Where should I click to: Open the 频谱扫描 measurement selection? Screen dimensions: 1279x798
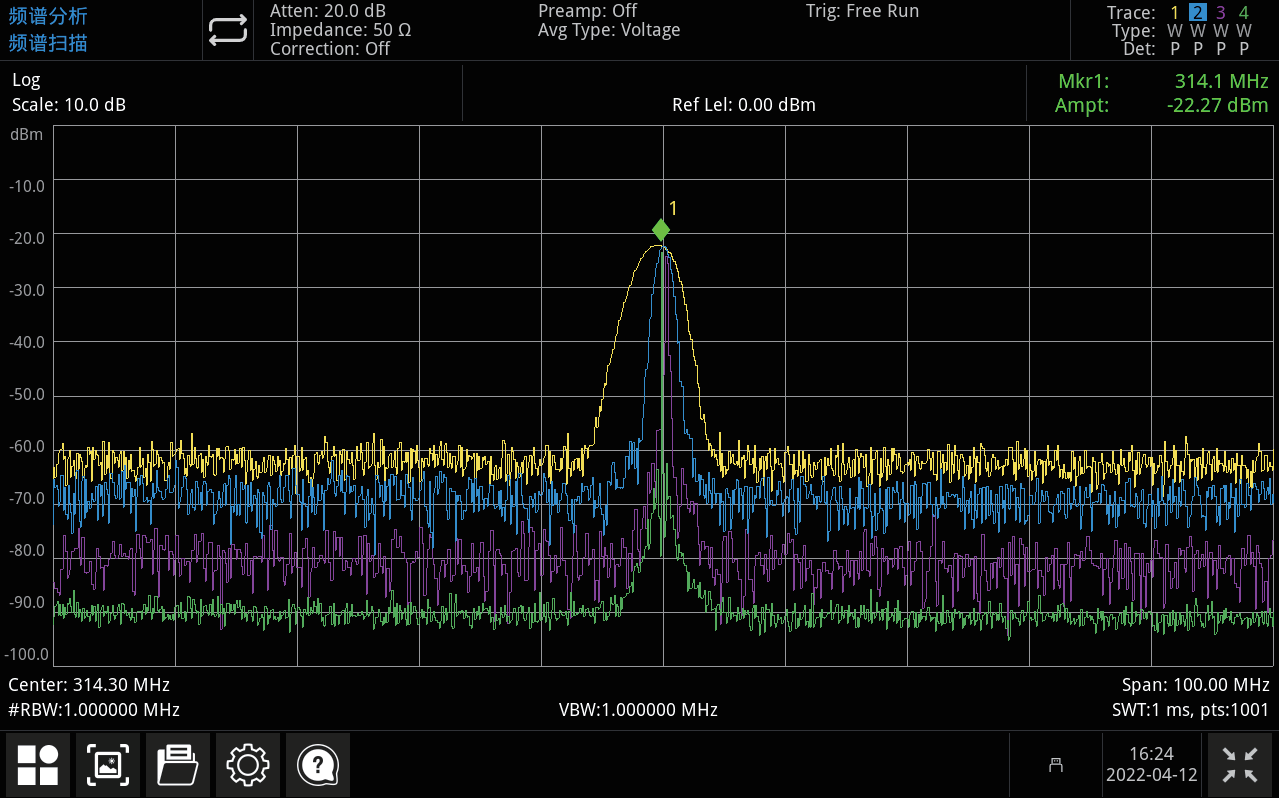tap(48, 43)
